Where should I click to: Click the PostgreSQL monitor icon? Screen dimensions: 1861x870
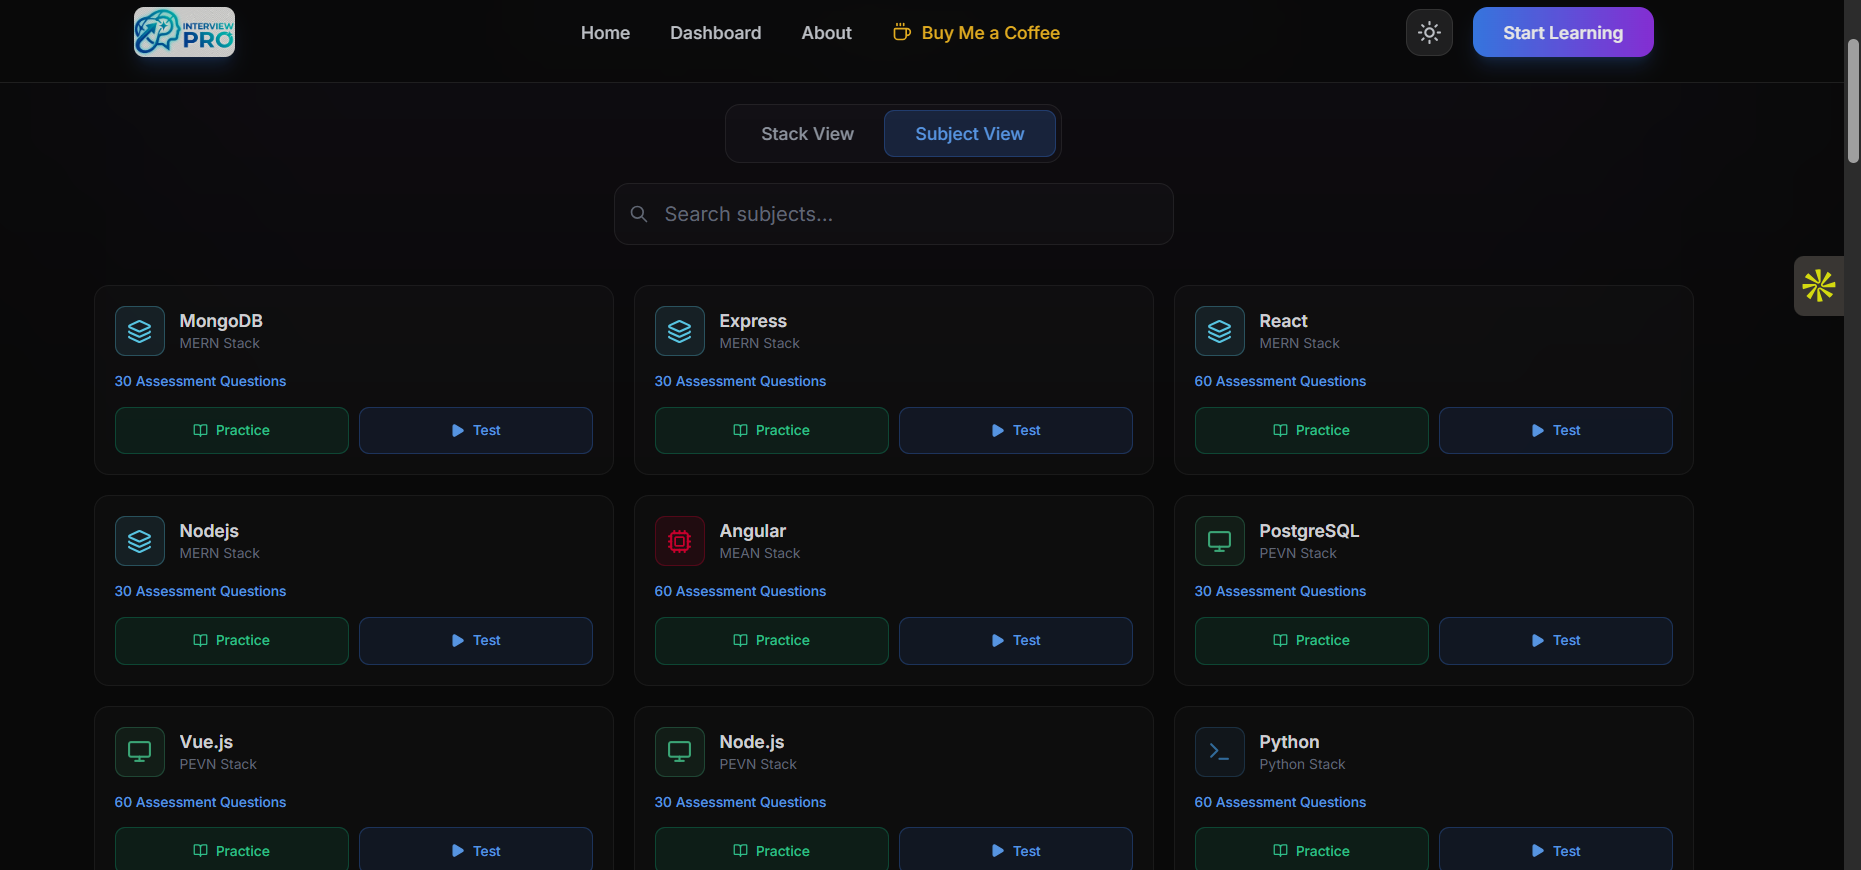click(1220, 541)
